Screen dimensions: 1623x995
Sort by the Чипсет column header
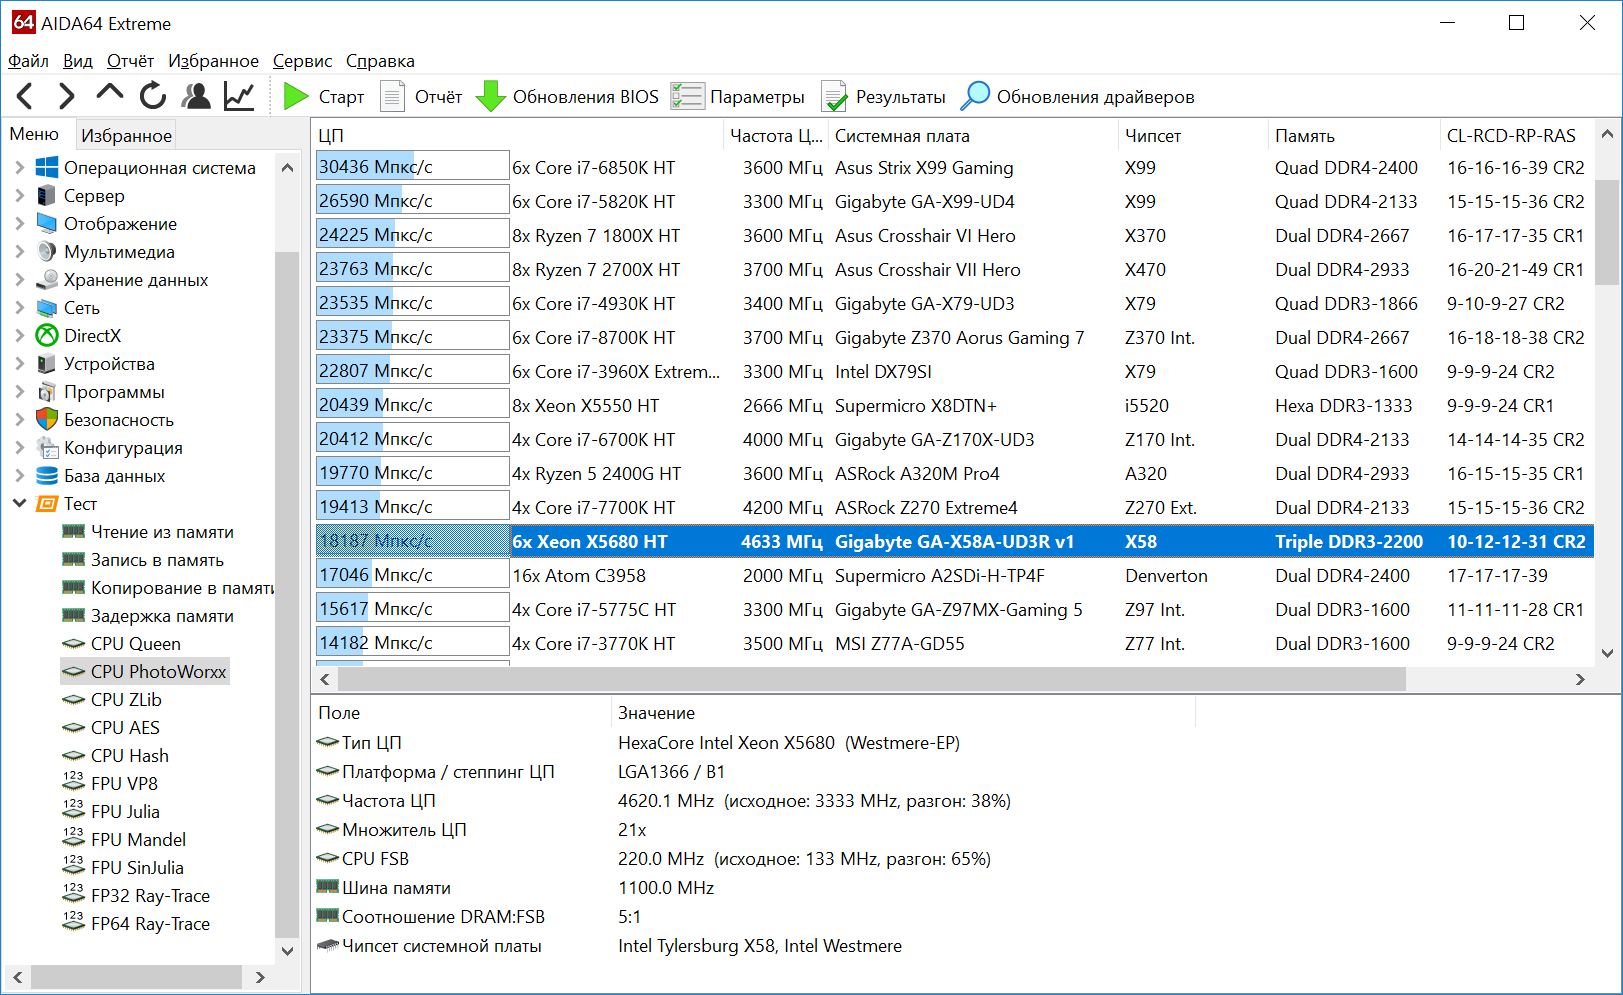tap(1193, 136)
